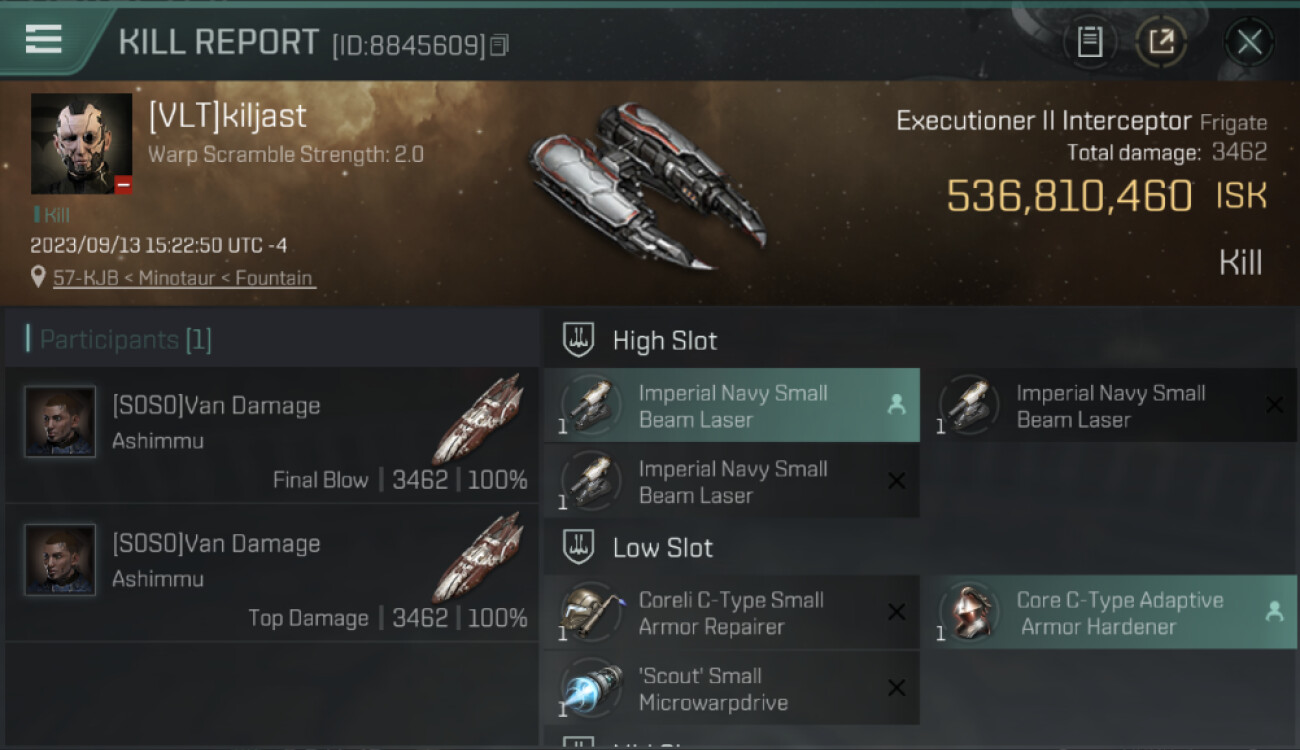Click the X beside 'Scout' Small Microwarpdrive
Viewport: 1300px width, 750px height.
(897, 688)
